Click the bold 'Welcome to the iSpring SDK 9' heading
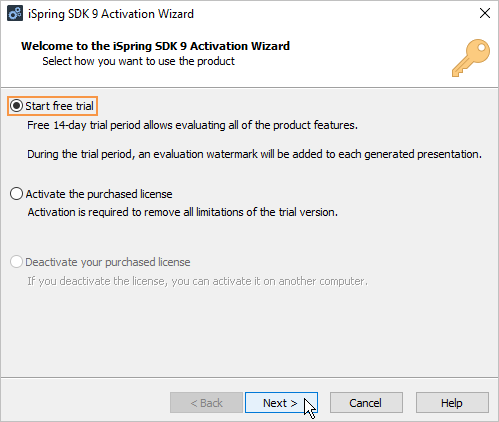499x422 pixels. [156, 46]
